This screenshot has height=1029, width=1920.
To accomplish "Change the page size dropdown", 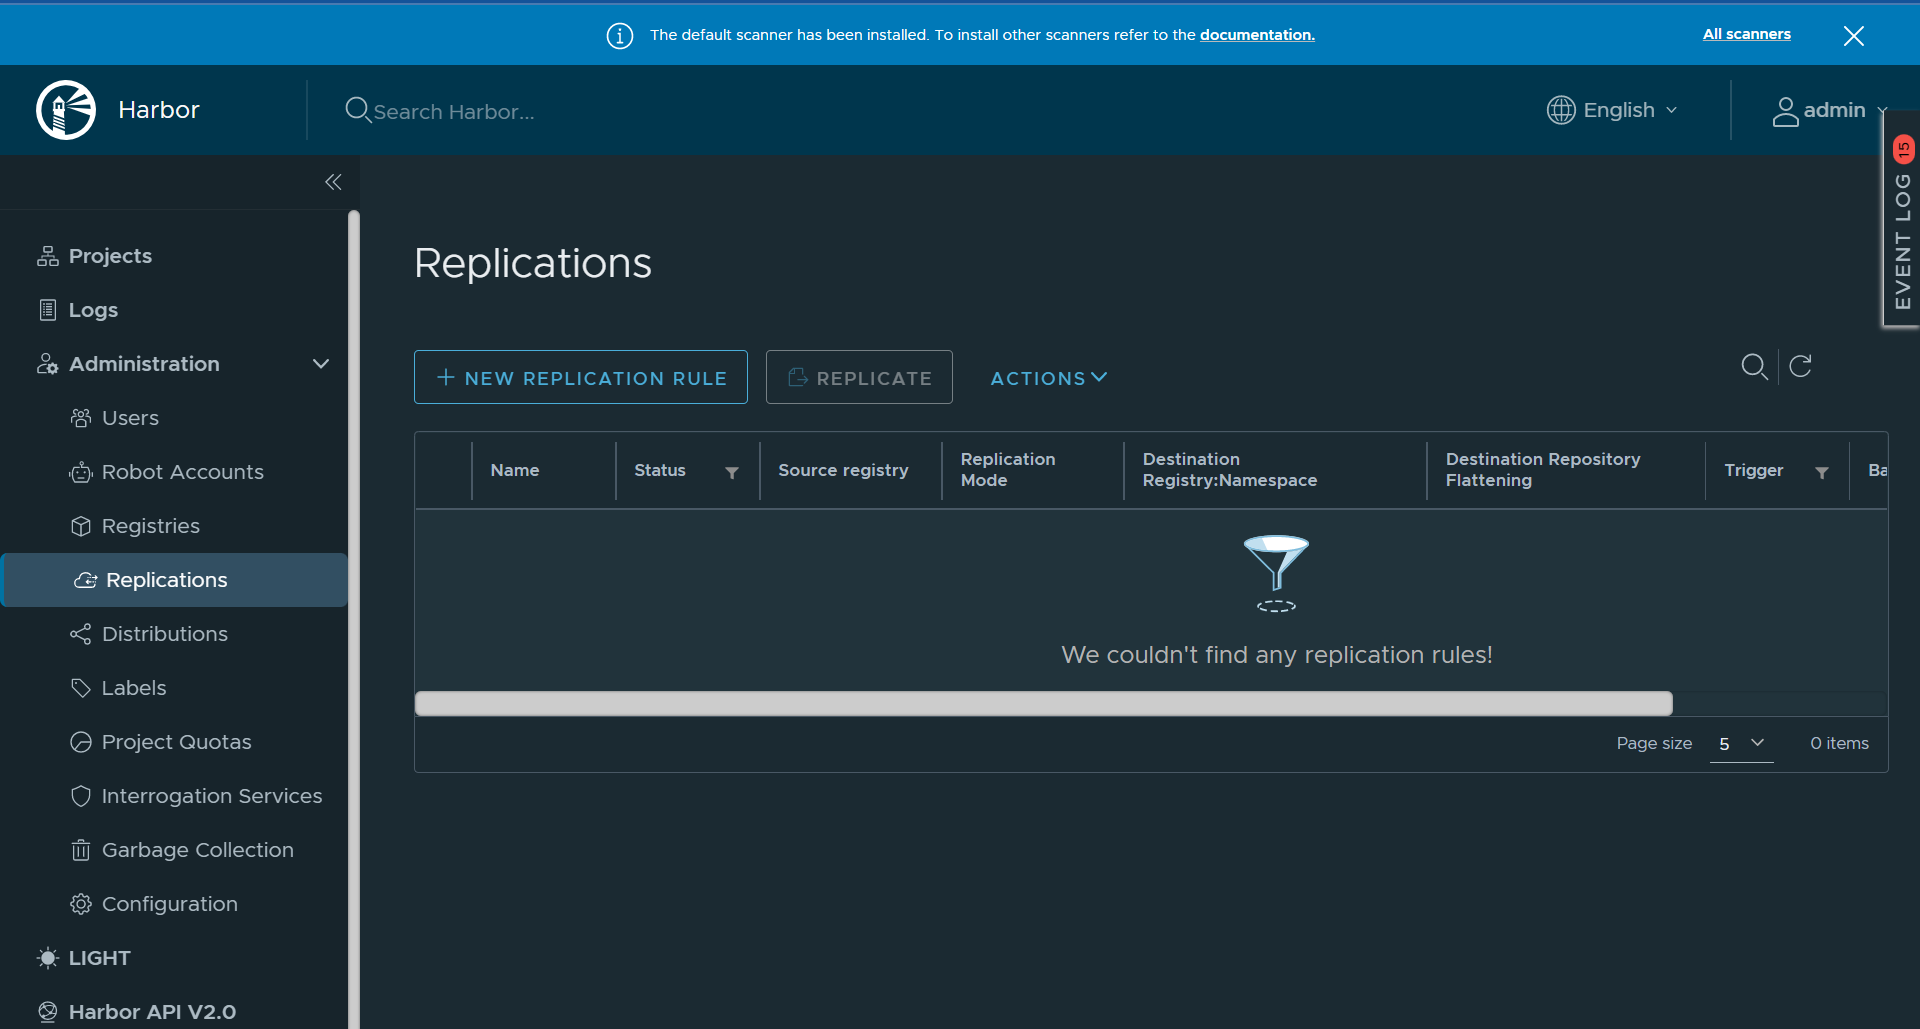I will pyautogui.click(x=1741, y=744).
